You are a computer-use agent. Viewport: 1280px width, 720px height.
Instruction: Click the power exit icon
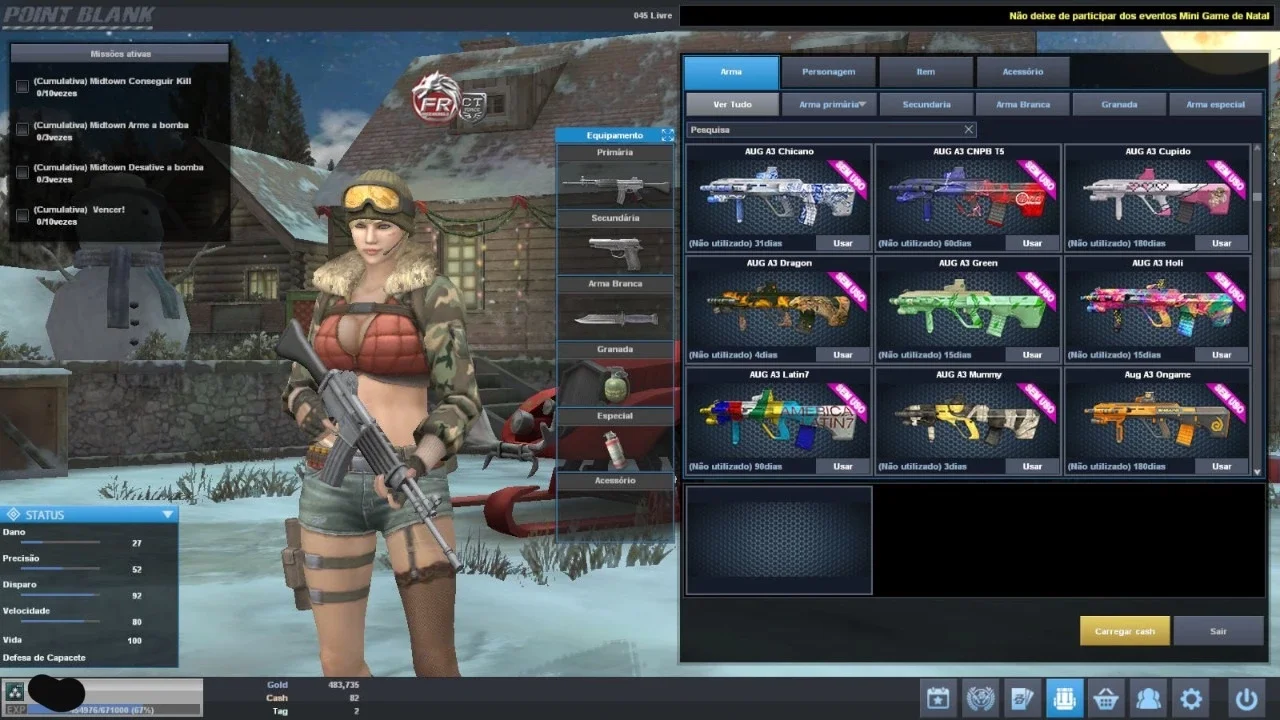tap(1246, 698)
